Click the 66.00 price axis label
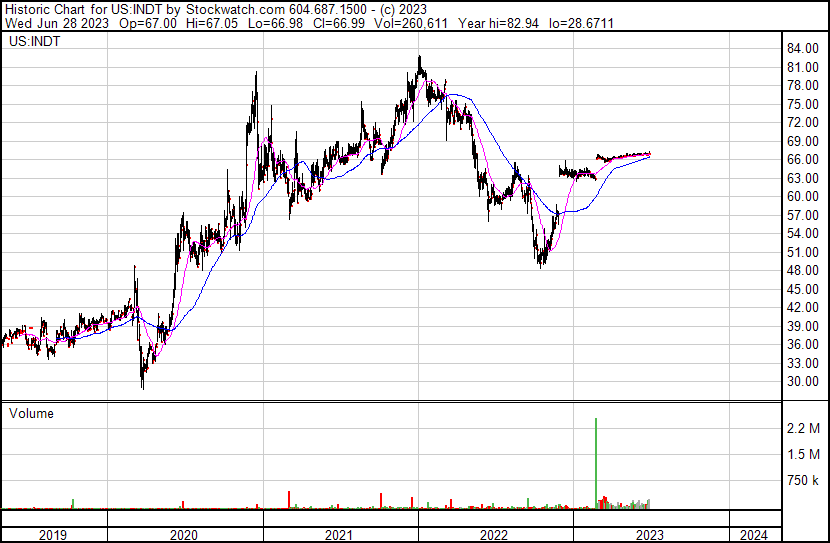 pos(803,160)
